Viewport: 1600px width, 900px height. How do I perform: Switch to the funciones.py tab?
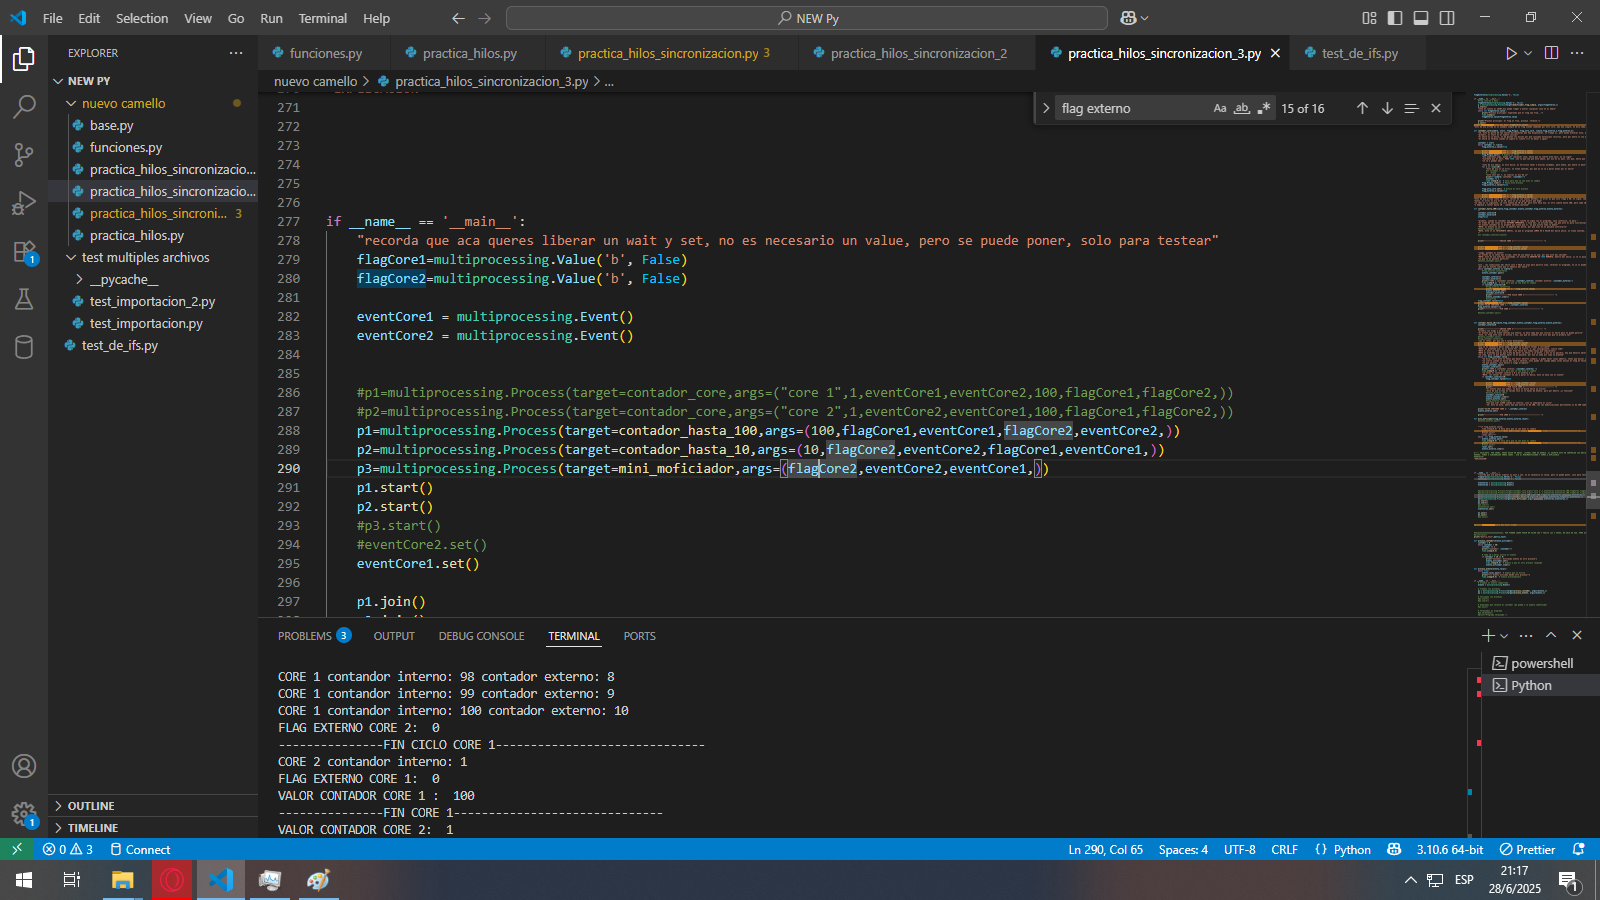pyautogui.click(x=325, y=53)
